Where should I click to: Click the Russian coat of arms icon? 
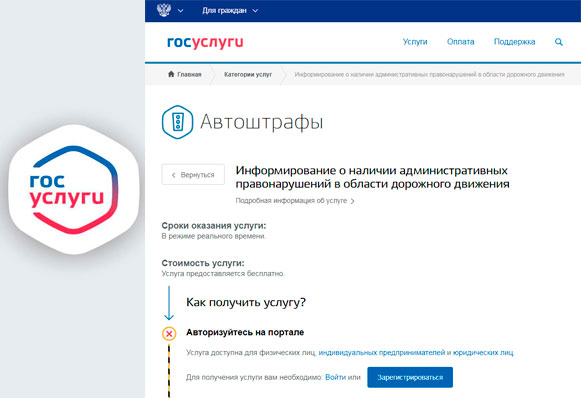point(164,10)
